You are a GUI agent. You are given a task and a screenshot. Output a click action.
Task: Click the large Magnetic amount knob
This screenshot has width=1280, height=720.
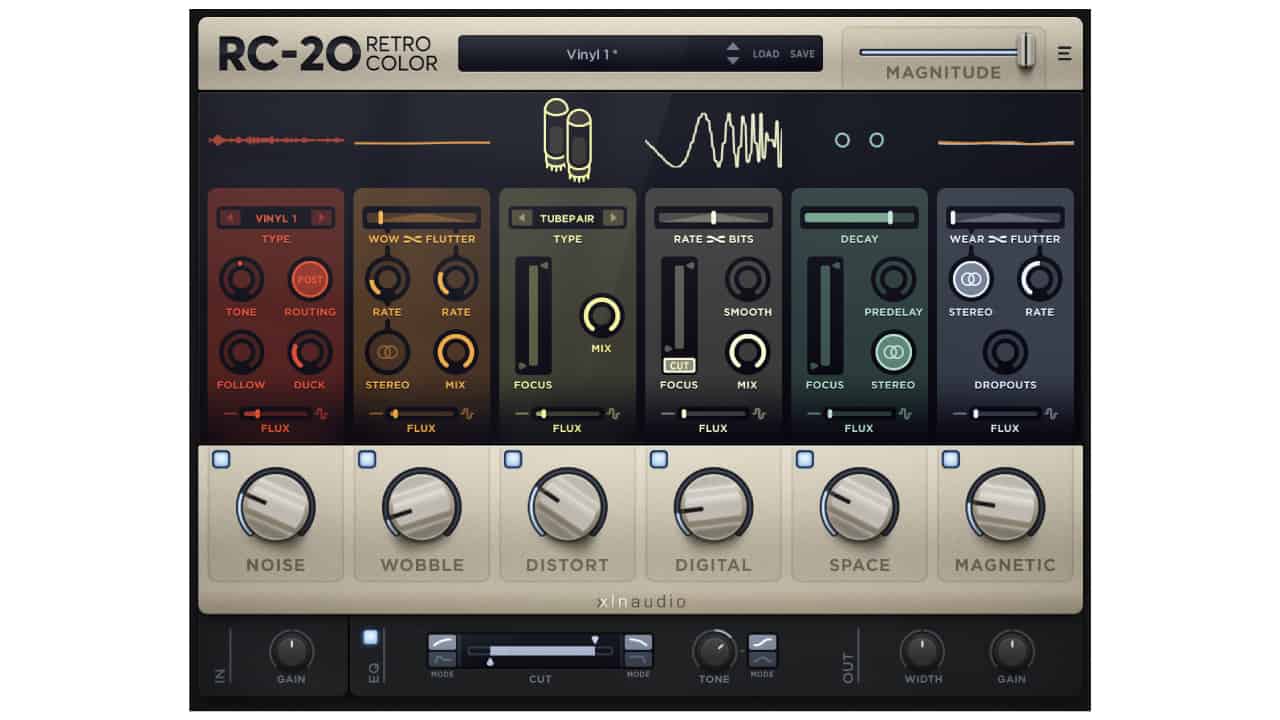(x=1005, y=505)
